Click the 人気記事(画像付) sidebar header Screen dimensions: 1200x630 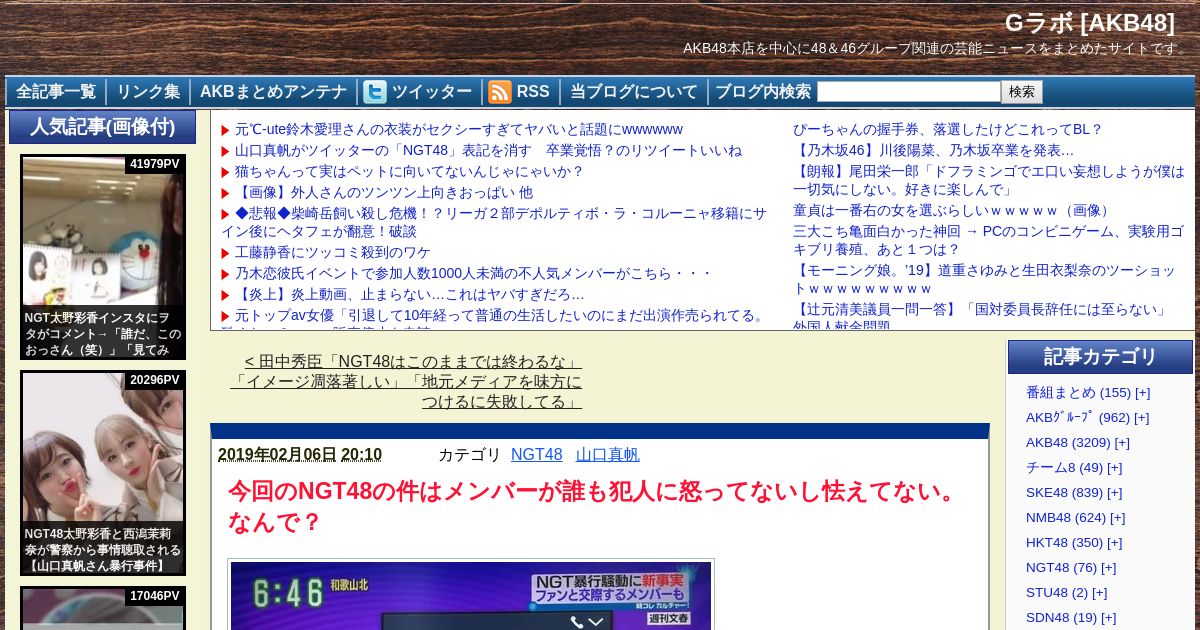click(x=102, y=127)
